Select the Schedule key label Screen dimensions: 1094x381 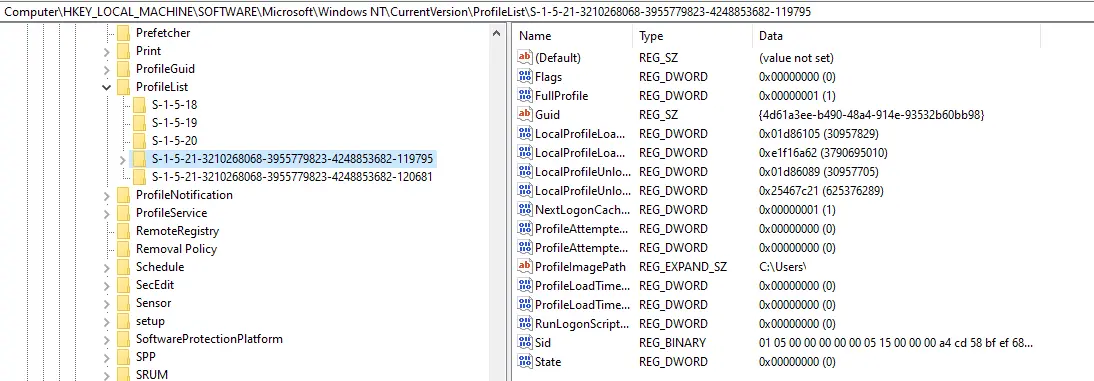[160, 267]
